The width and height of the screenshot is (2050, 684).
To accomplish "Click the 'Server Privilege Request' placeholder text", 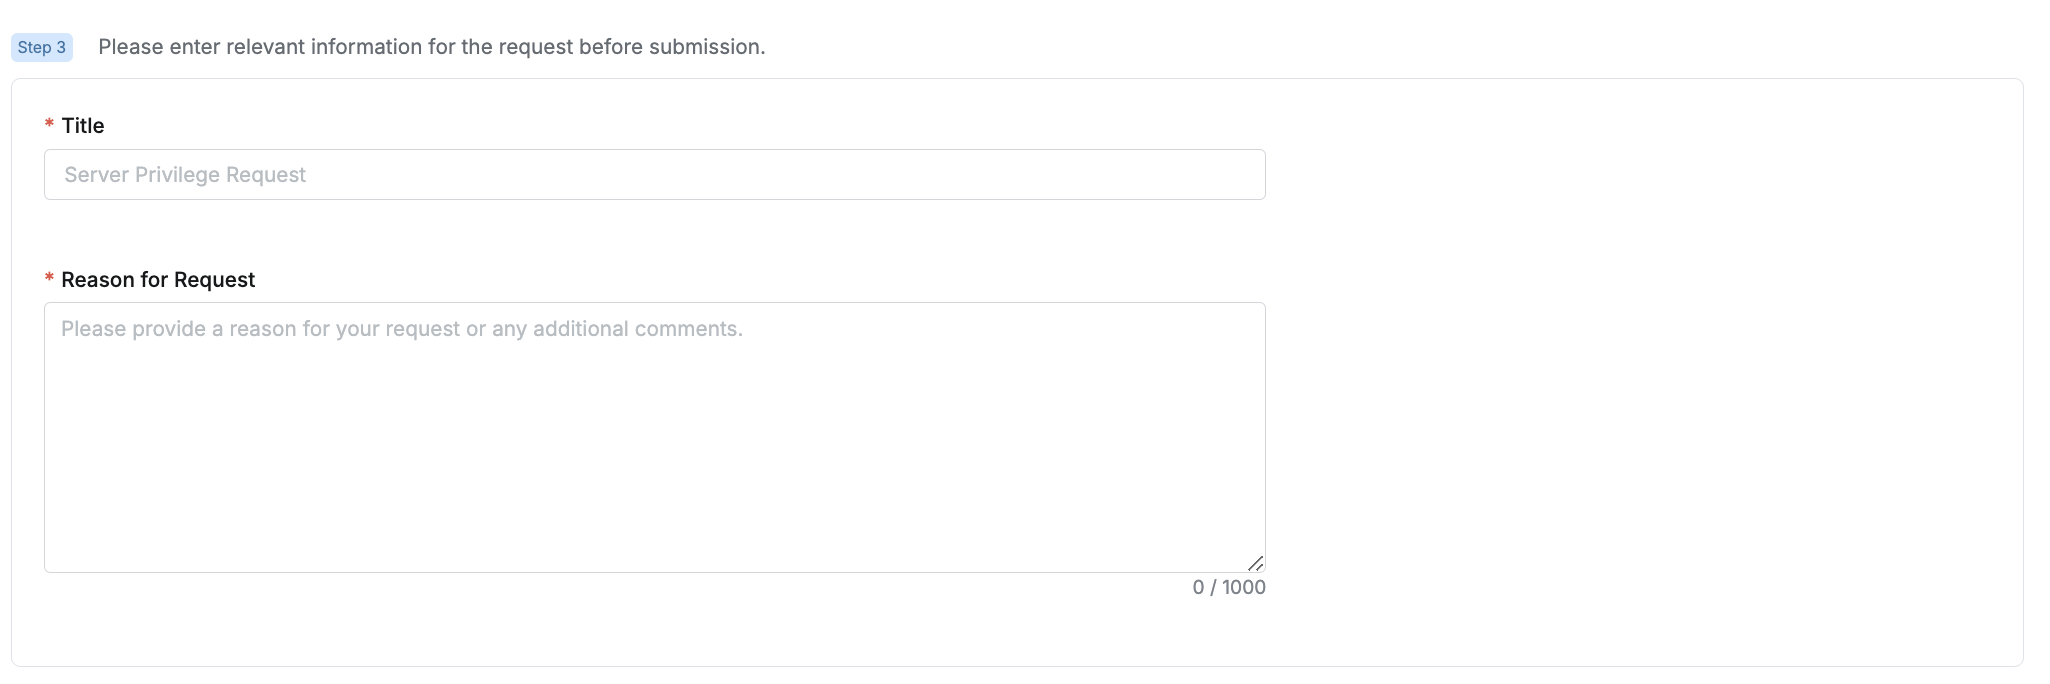I will (x=185, y=175).
